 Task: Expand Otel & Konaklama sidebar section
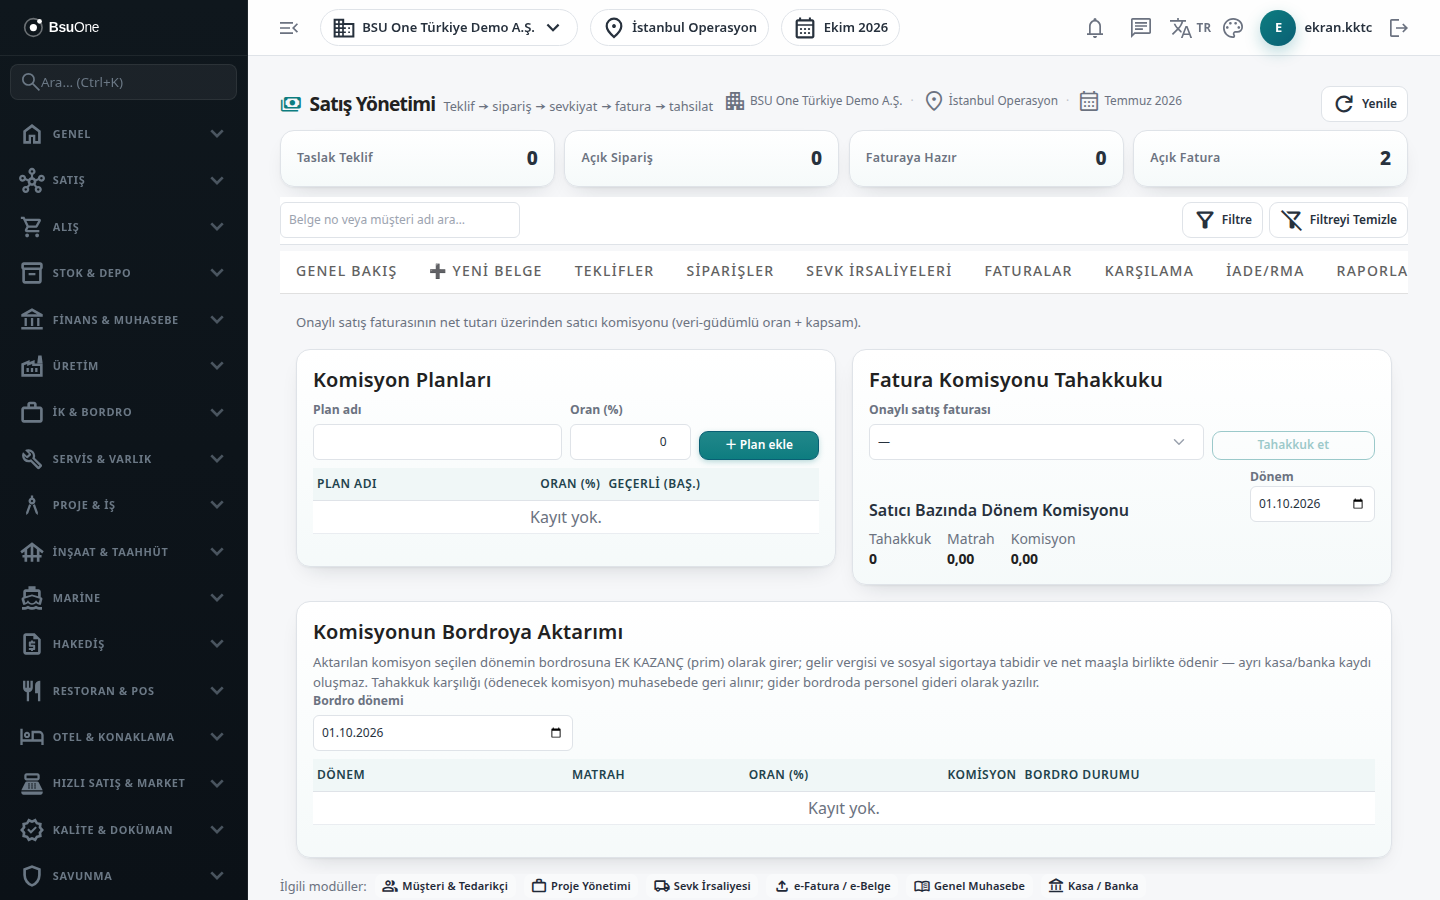(124, 737)
